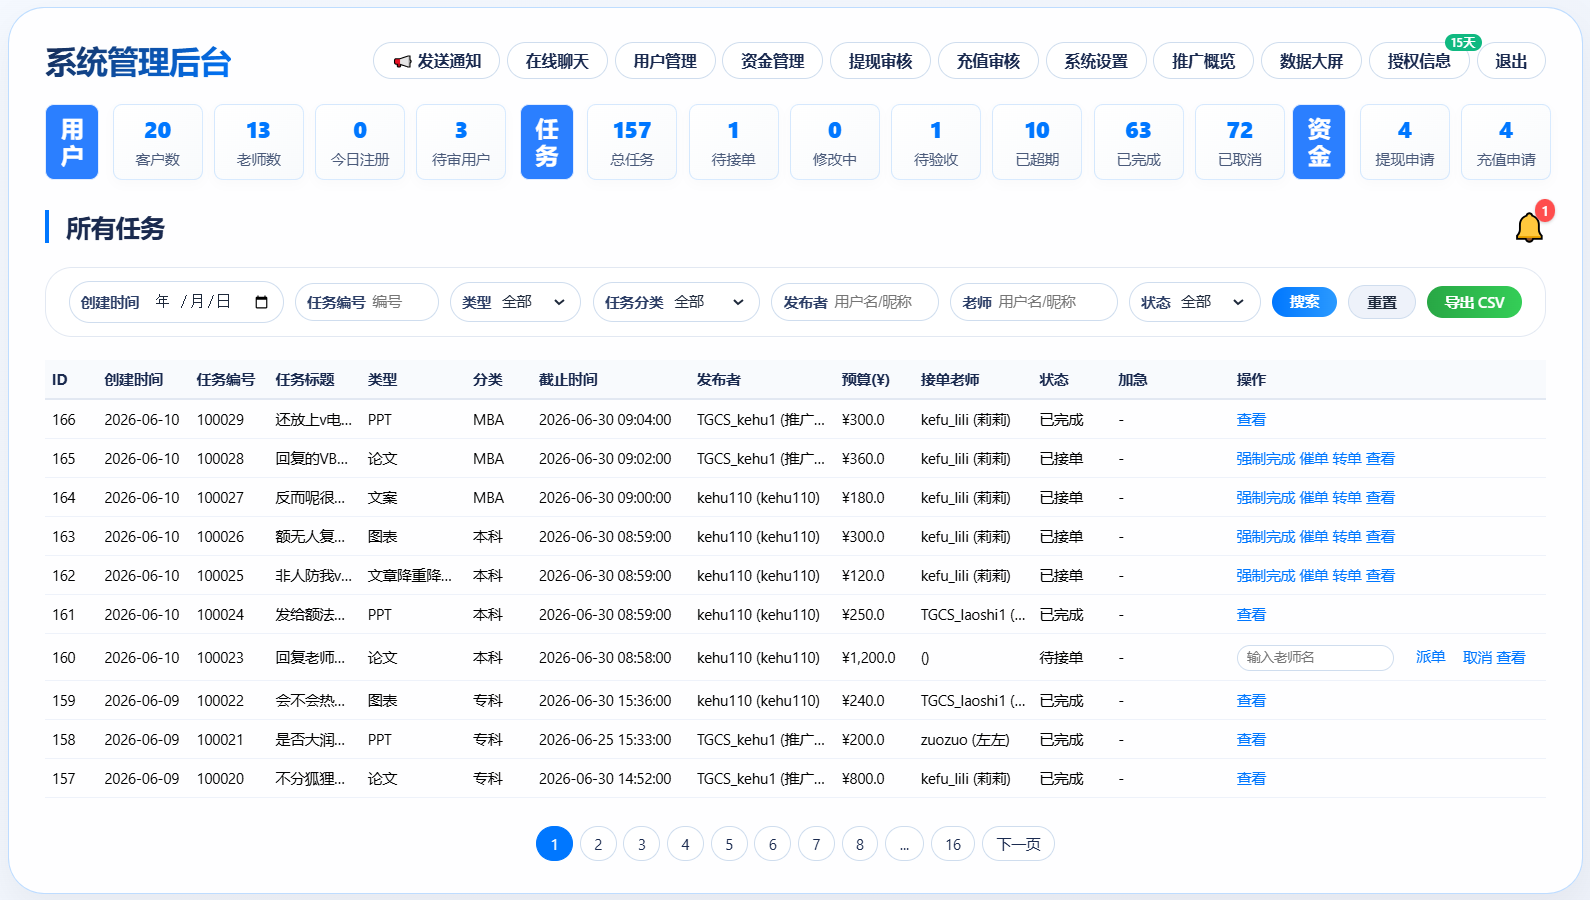Click 查看 for task 157
The width and height of the screenshot is (1590, 900).
pos(1251,778)
